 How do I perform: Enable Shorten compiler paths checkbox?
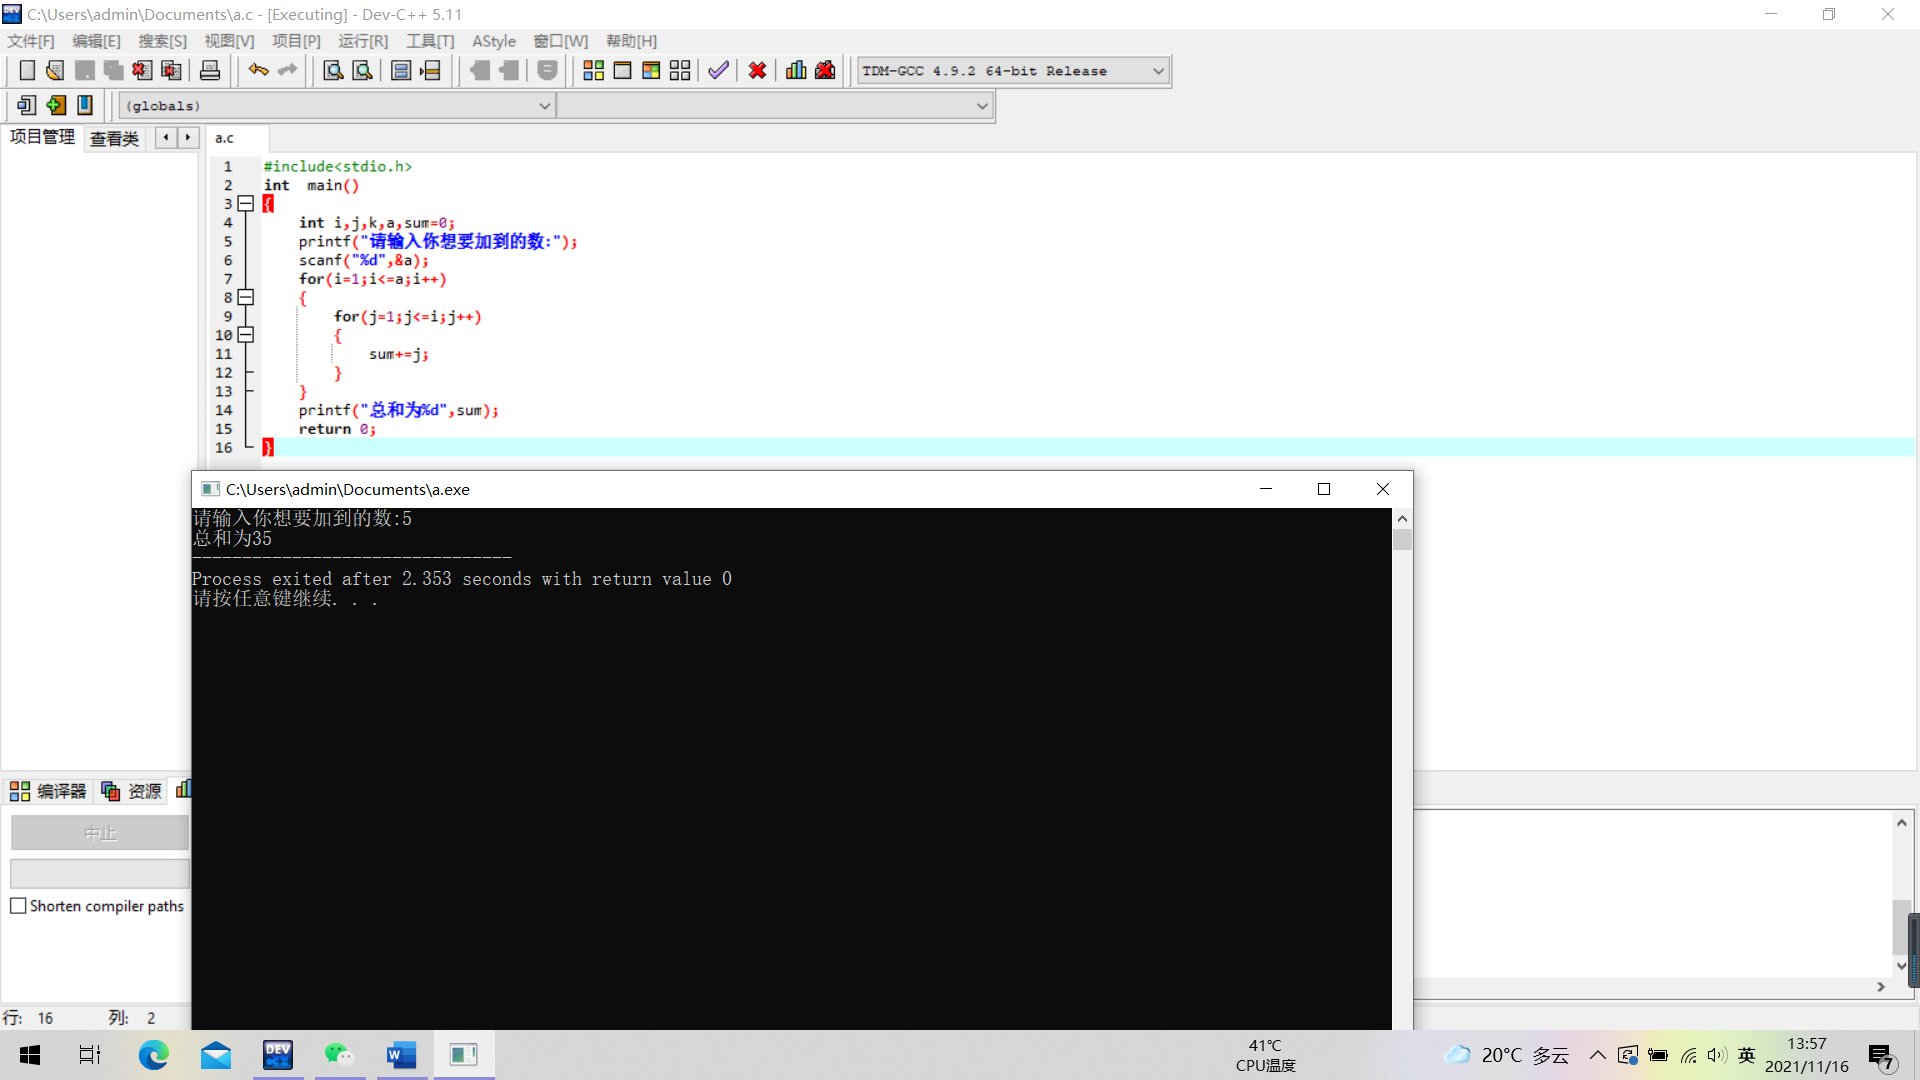pyautogui.click(x=18, y=906)
